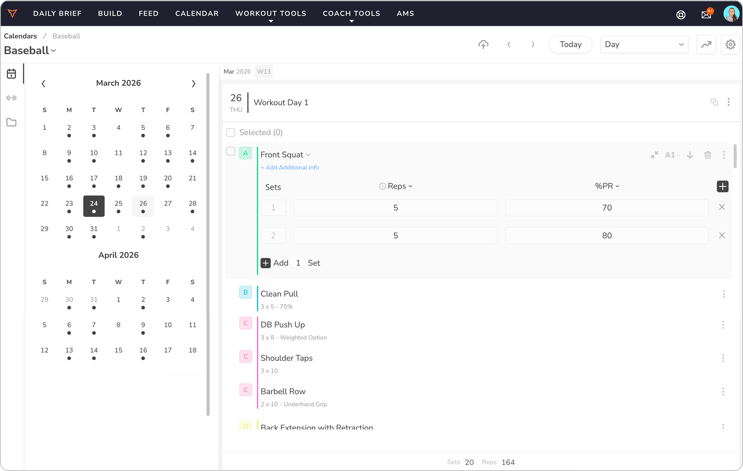Click the mini calendar panel scrollbar

208,245
